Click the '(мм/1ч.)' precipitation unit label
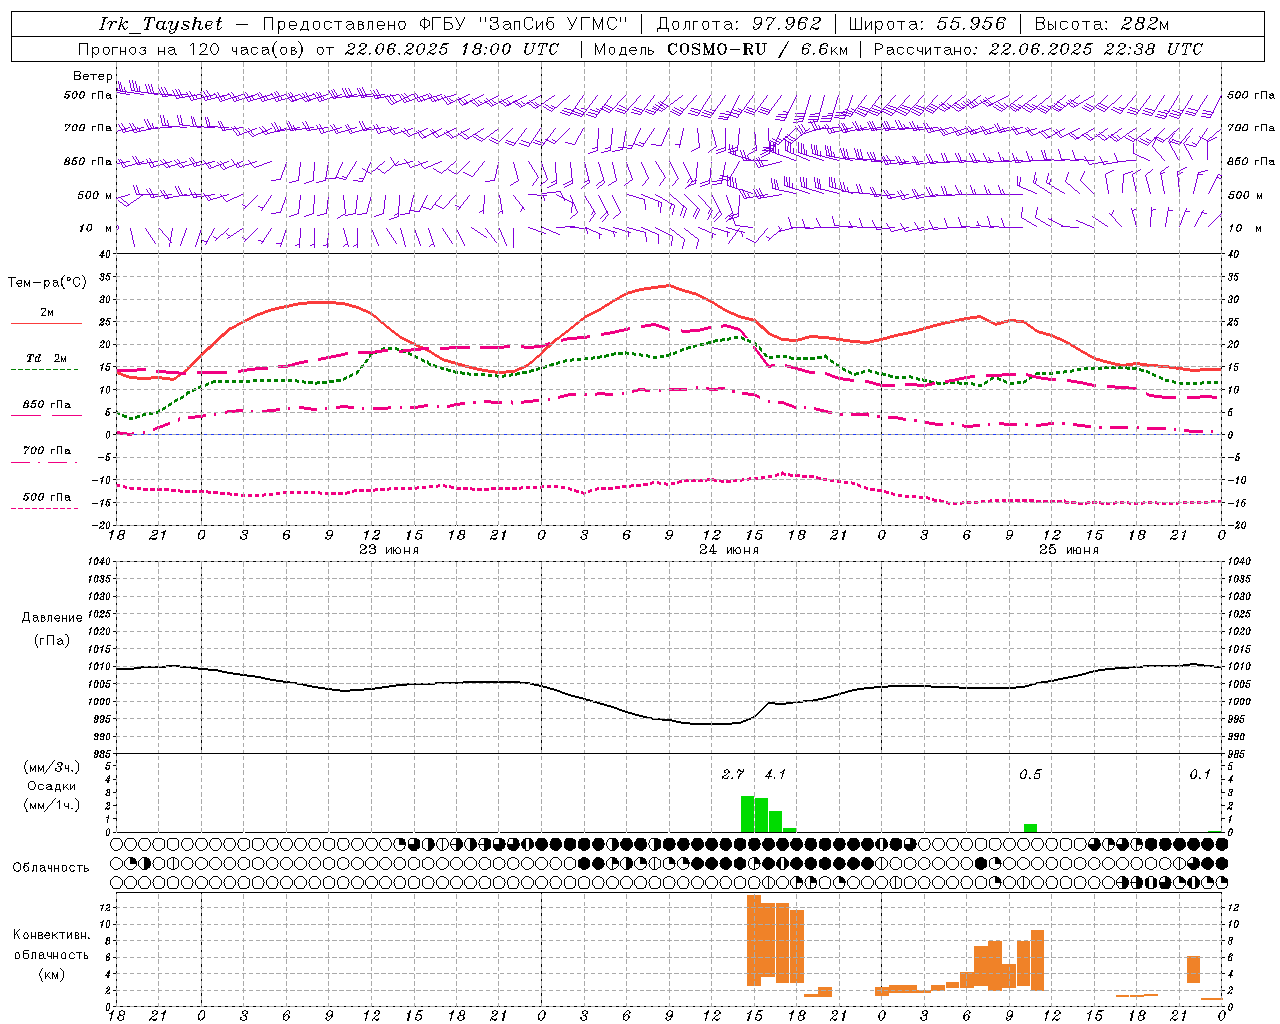This screenshot has height=1024, width=1280. pos(52,805)
